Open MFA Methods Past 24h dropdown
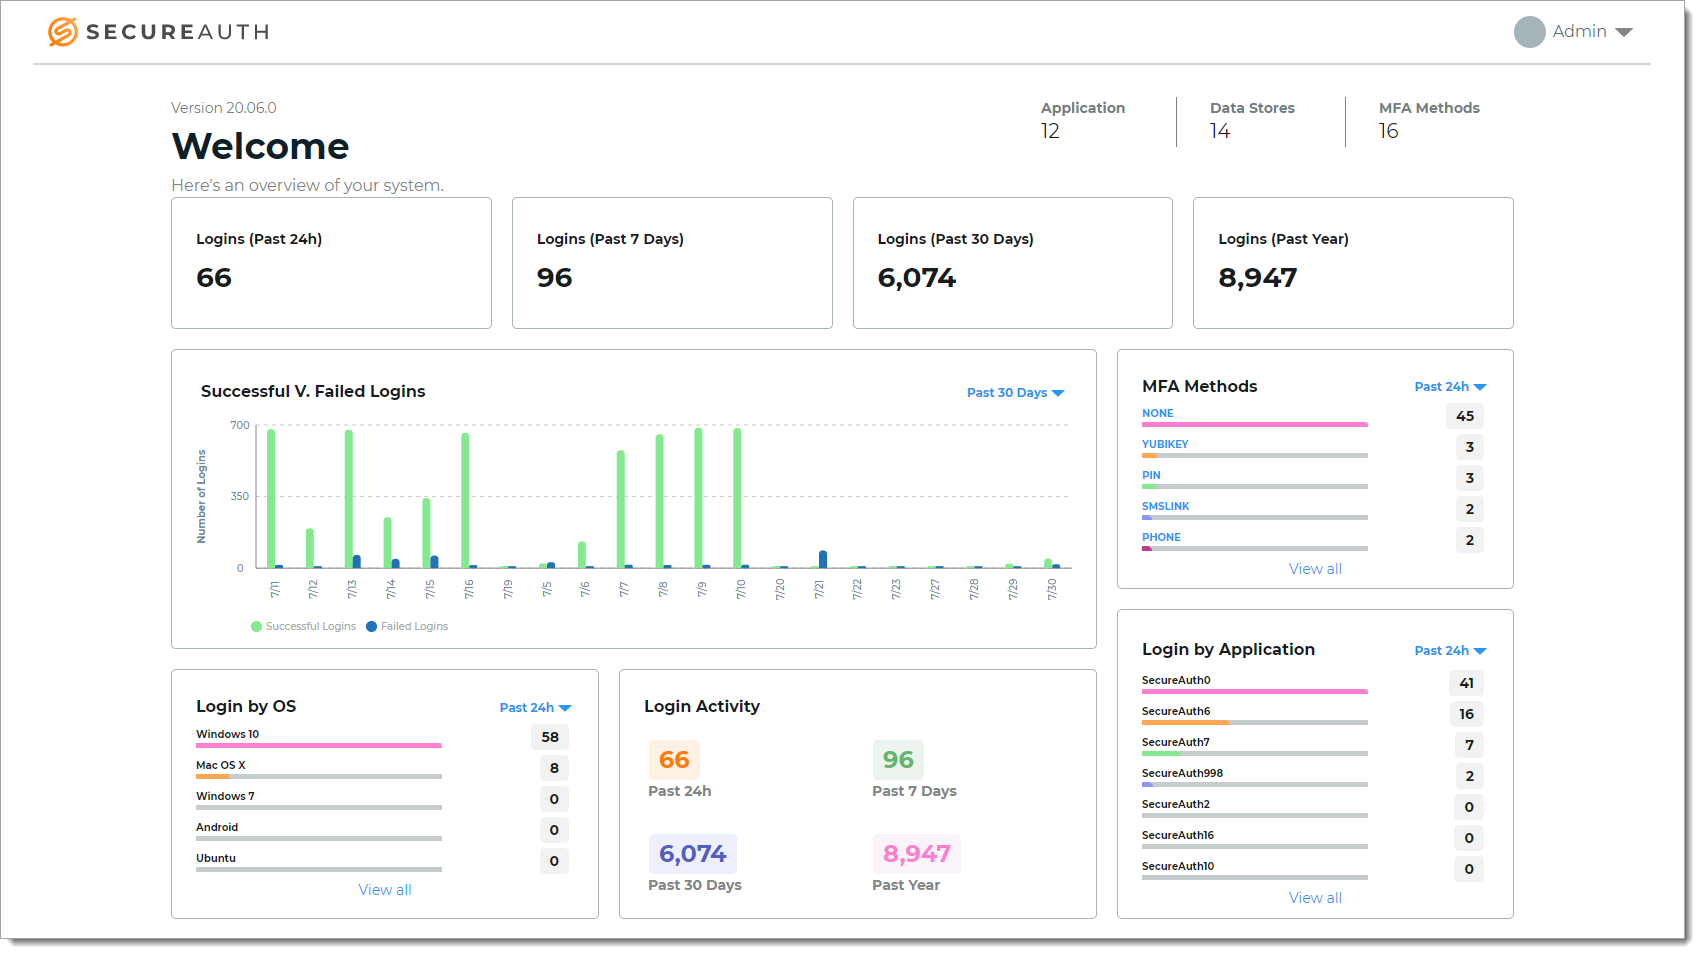 [x=1450, y=387]
